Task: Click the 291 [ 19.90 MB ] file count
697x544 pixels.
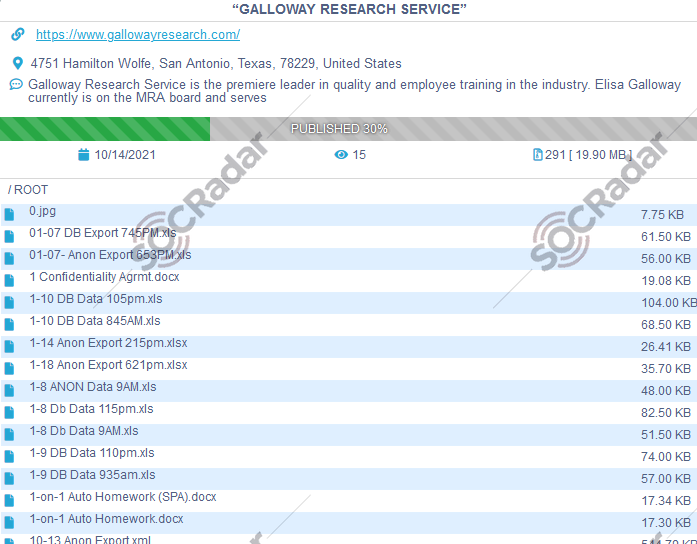Action: coord(588,155)
